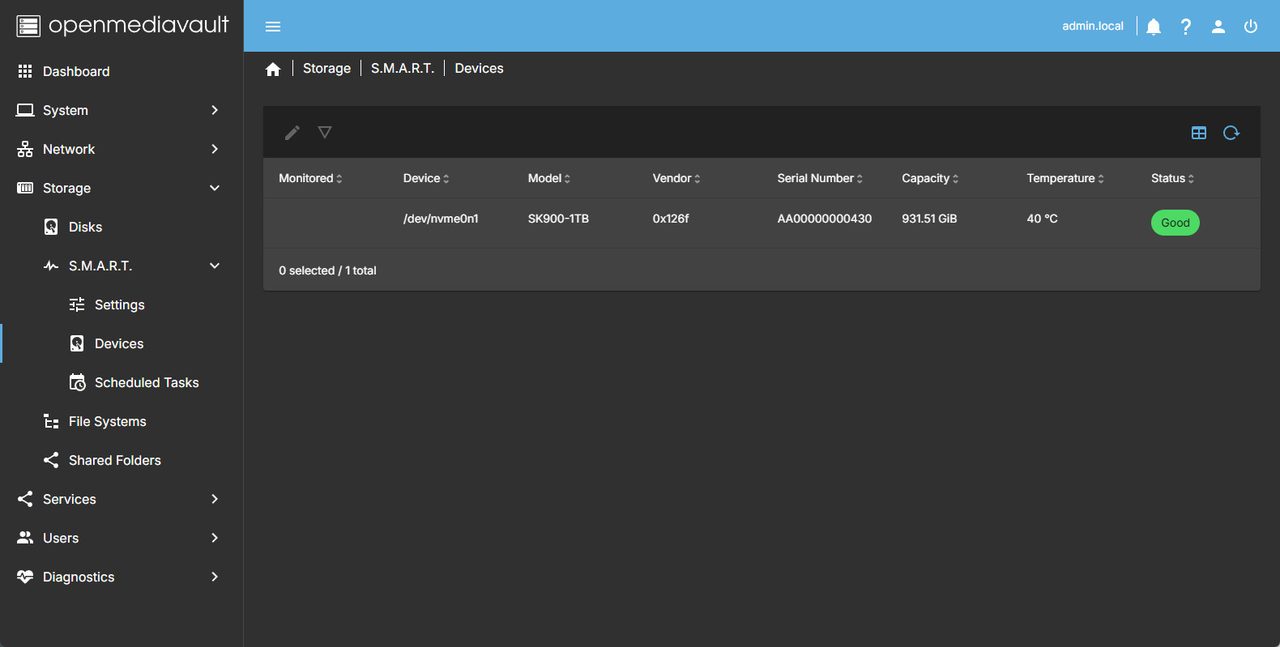Sort table by Serial Number column
This screenshot has height=647, width=1280.
point(821,178)
